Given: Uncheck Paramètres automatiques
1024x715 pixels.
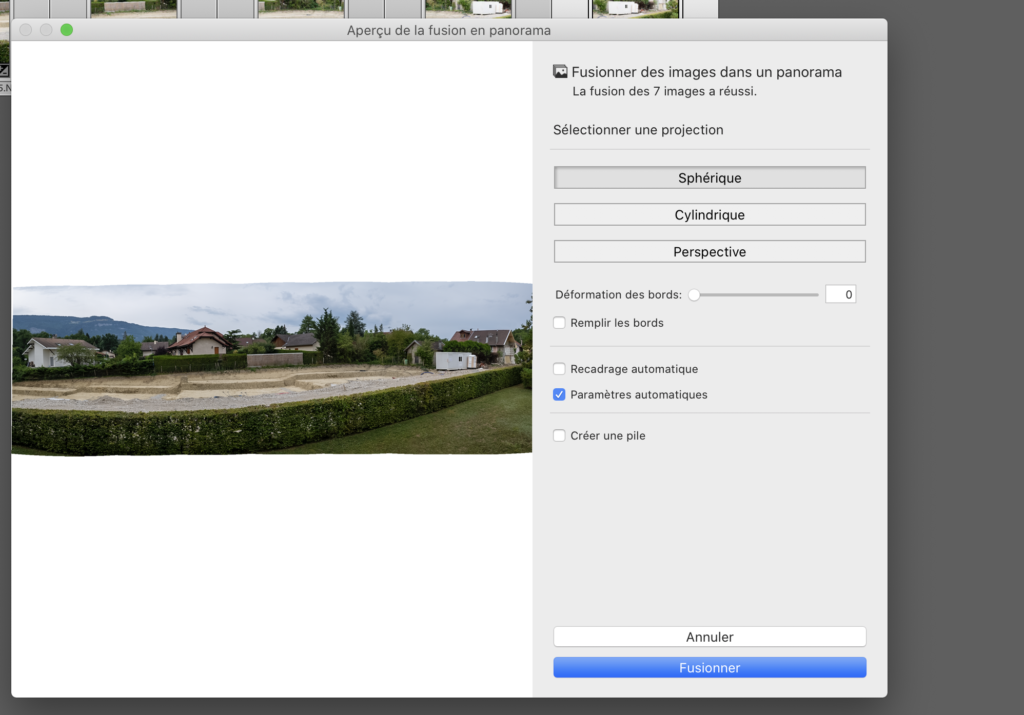Looking at the screenshot, I should (560, 395).
